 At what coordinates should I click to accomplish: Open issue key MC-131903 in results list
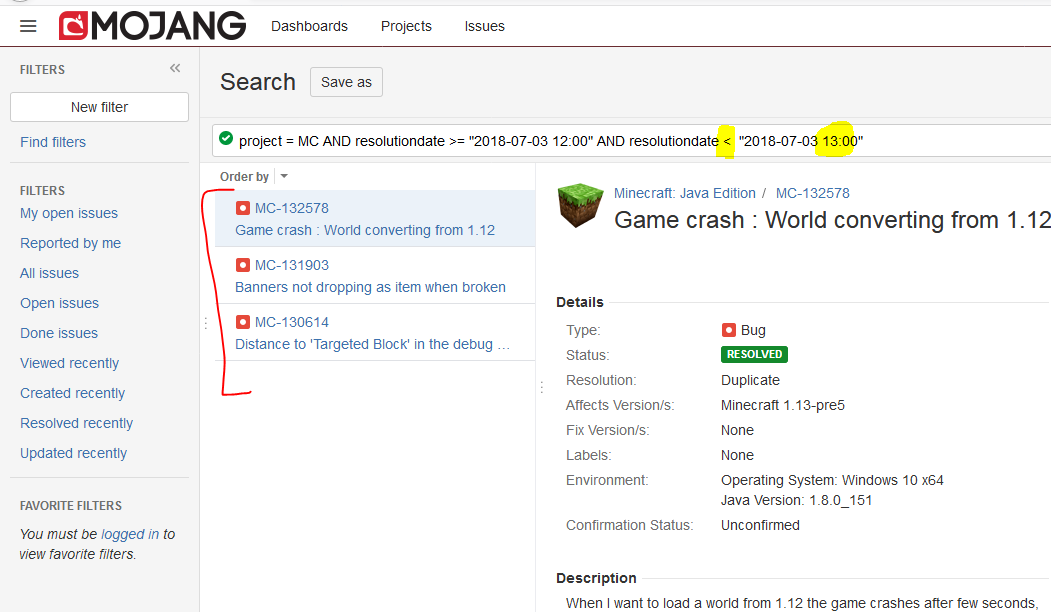[292, 265]
